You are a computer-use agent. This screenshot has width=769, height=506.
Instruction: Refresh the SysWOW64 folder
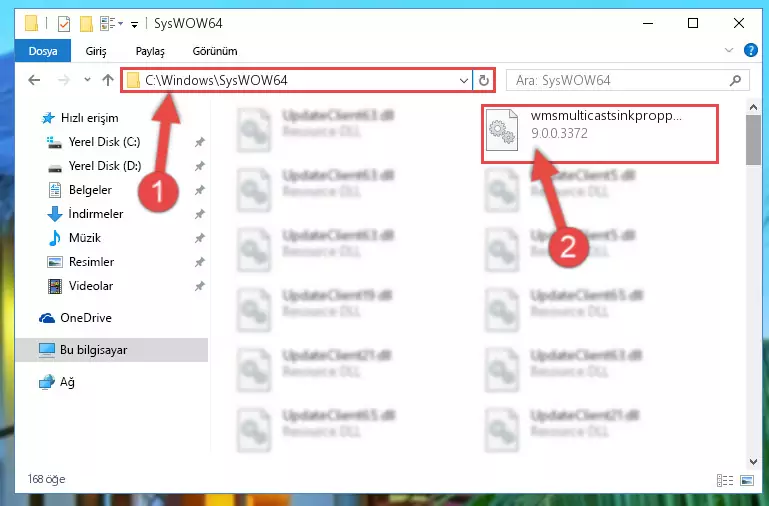pos(484,80)
